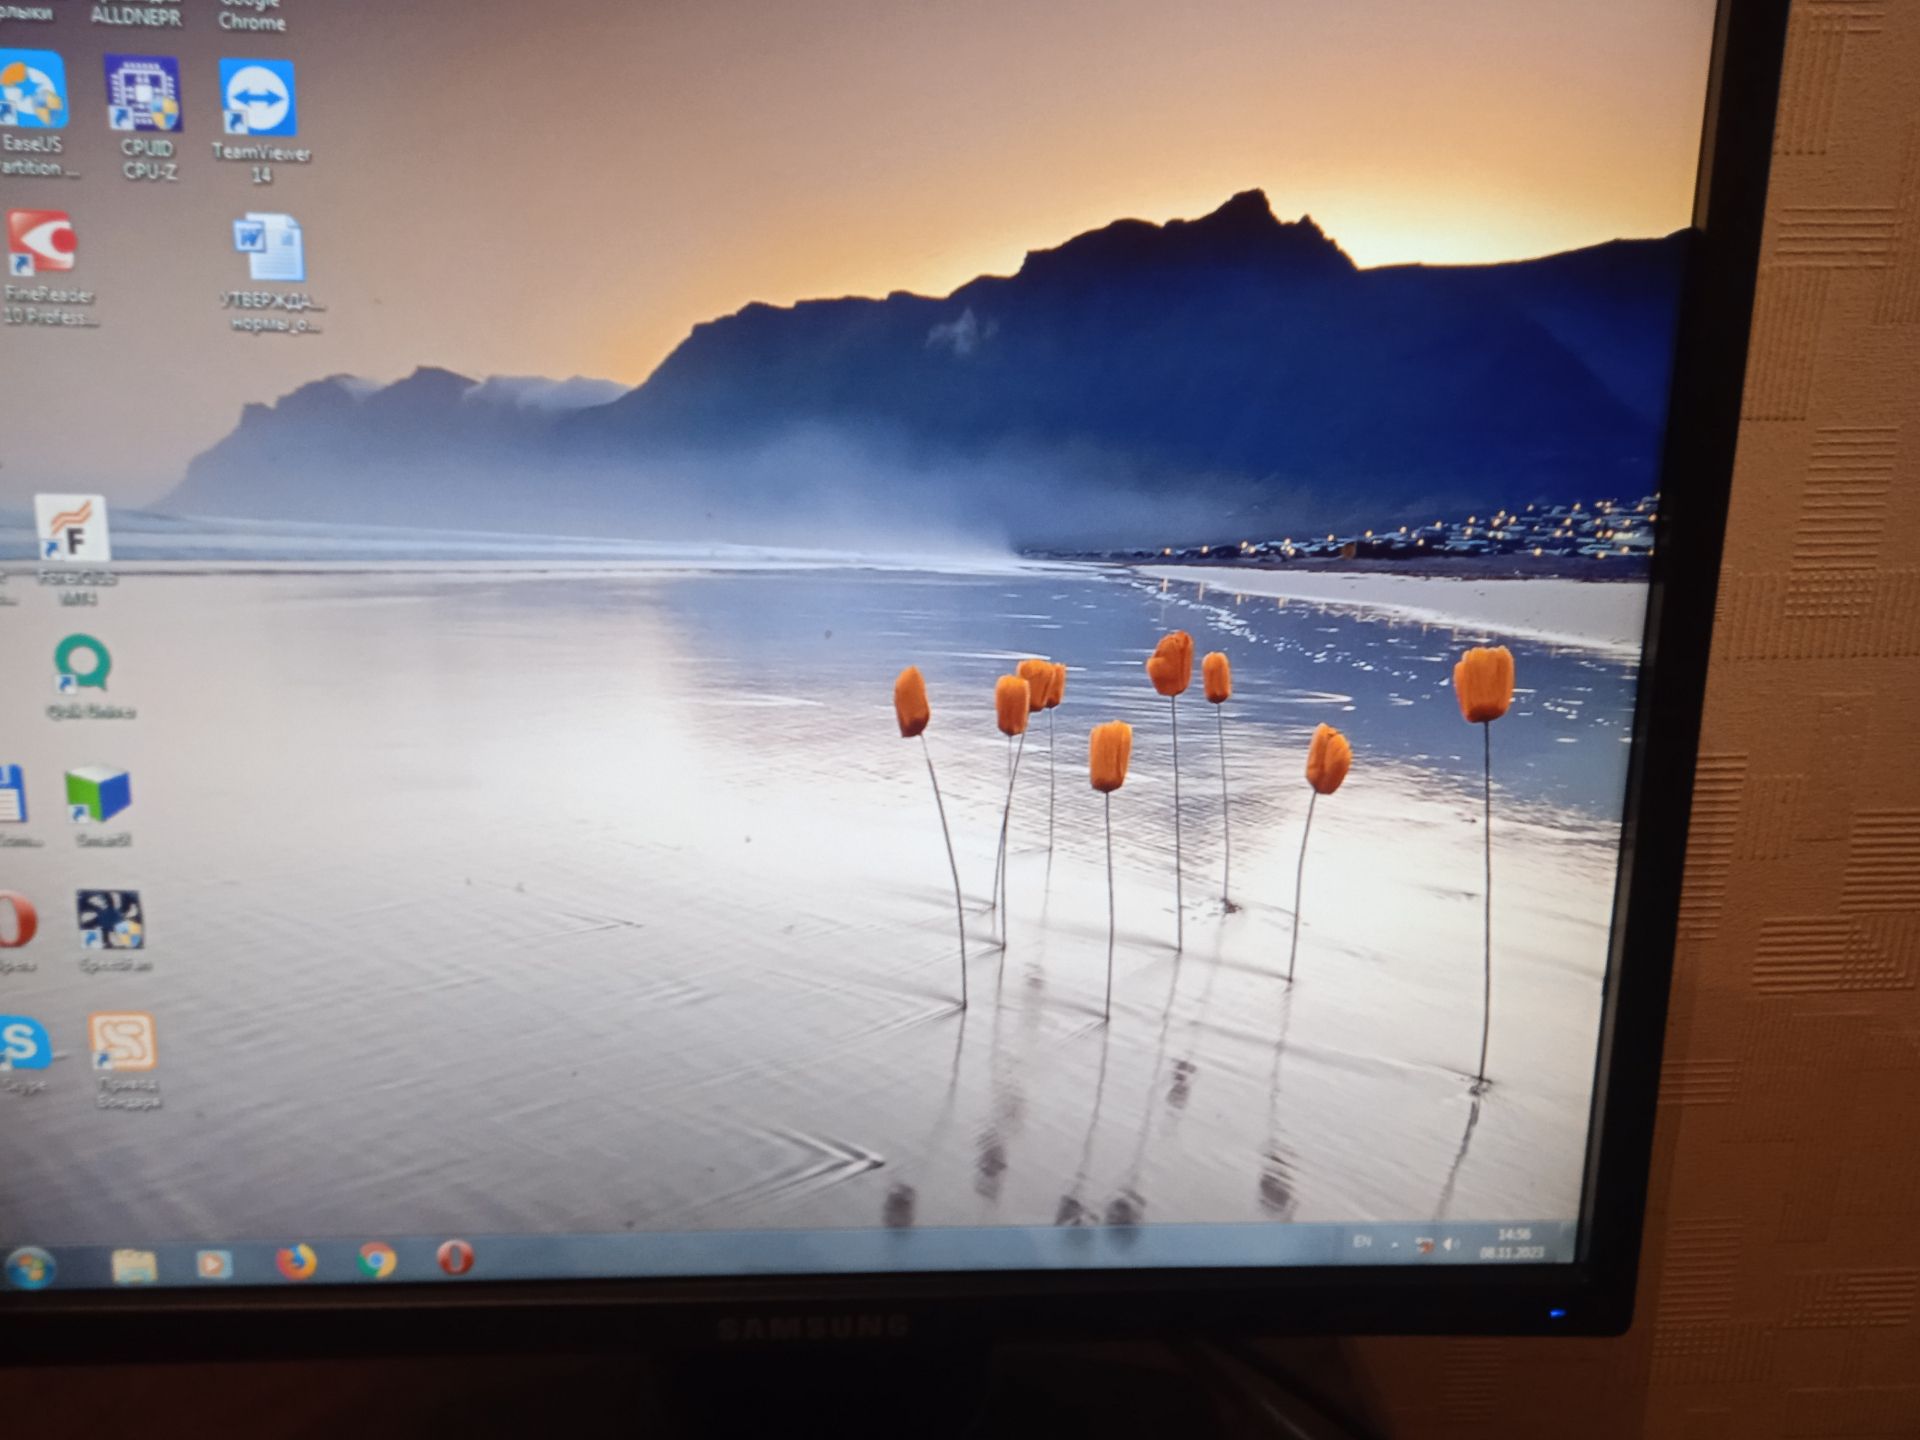Open File Explorer from the taskbar

(x=134, y=1266)
